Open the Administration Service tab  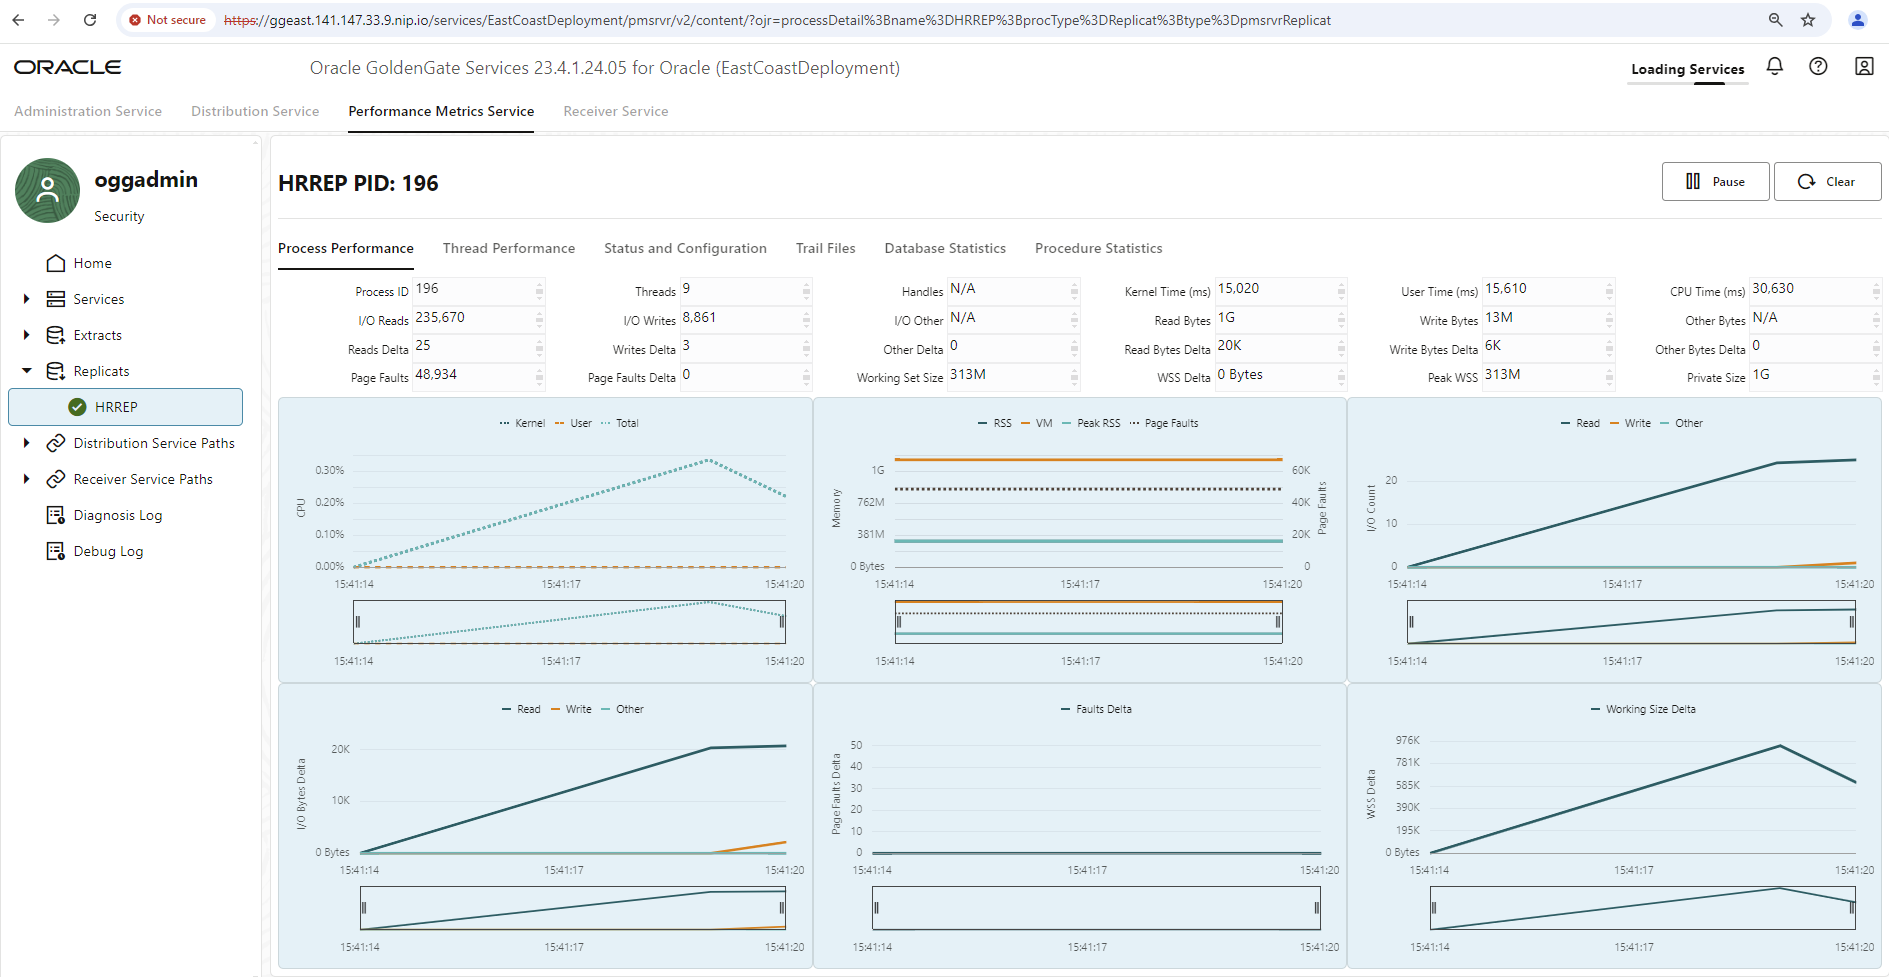(88, 111)
